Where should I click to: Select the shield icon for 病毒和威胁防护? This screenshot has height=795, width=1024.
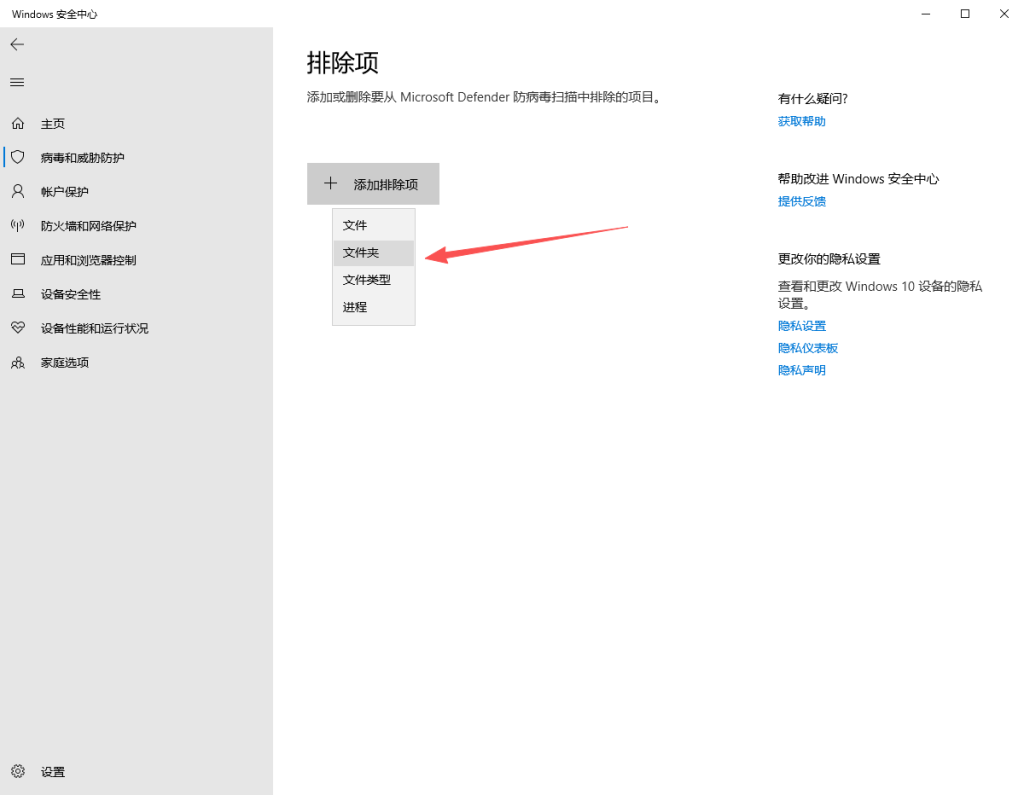coord(17,158)
